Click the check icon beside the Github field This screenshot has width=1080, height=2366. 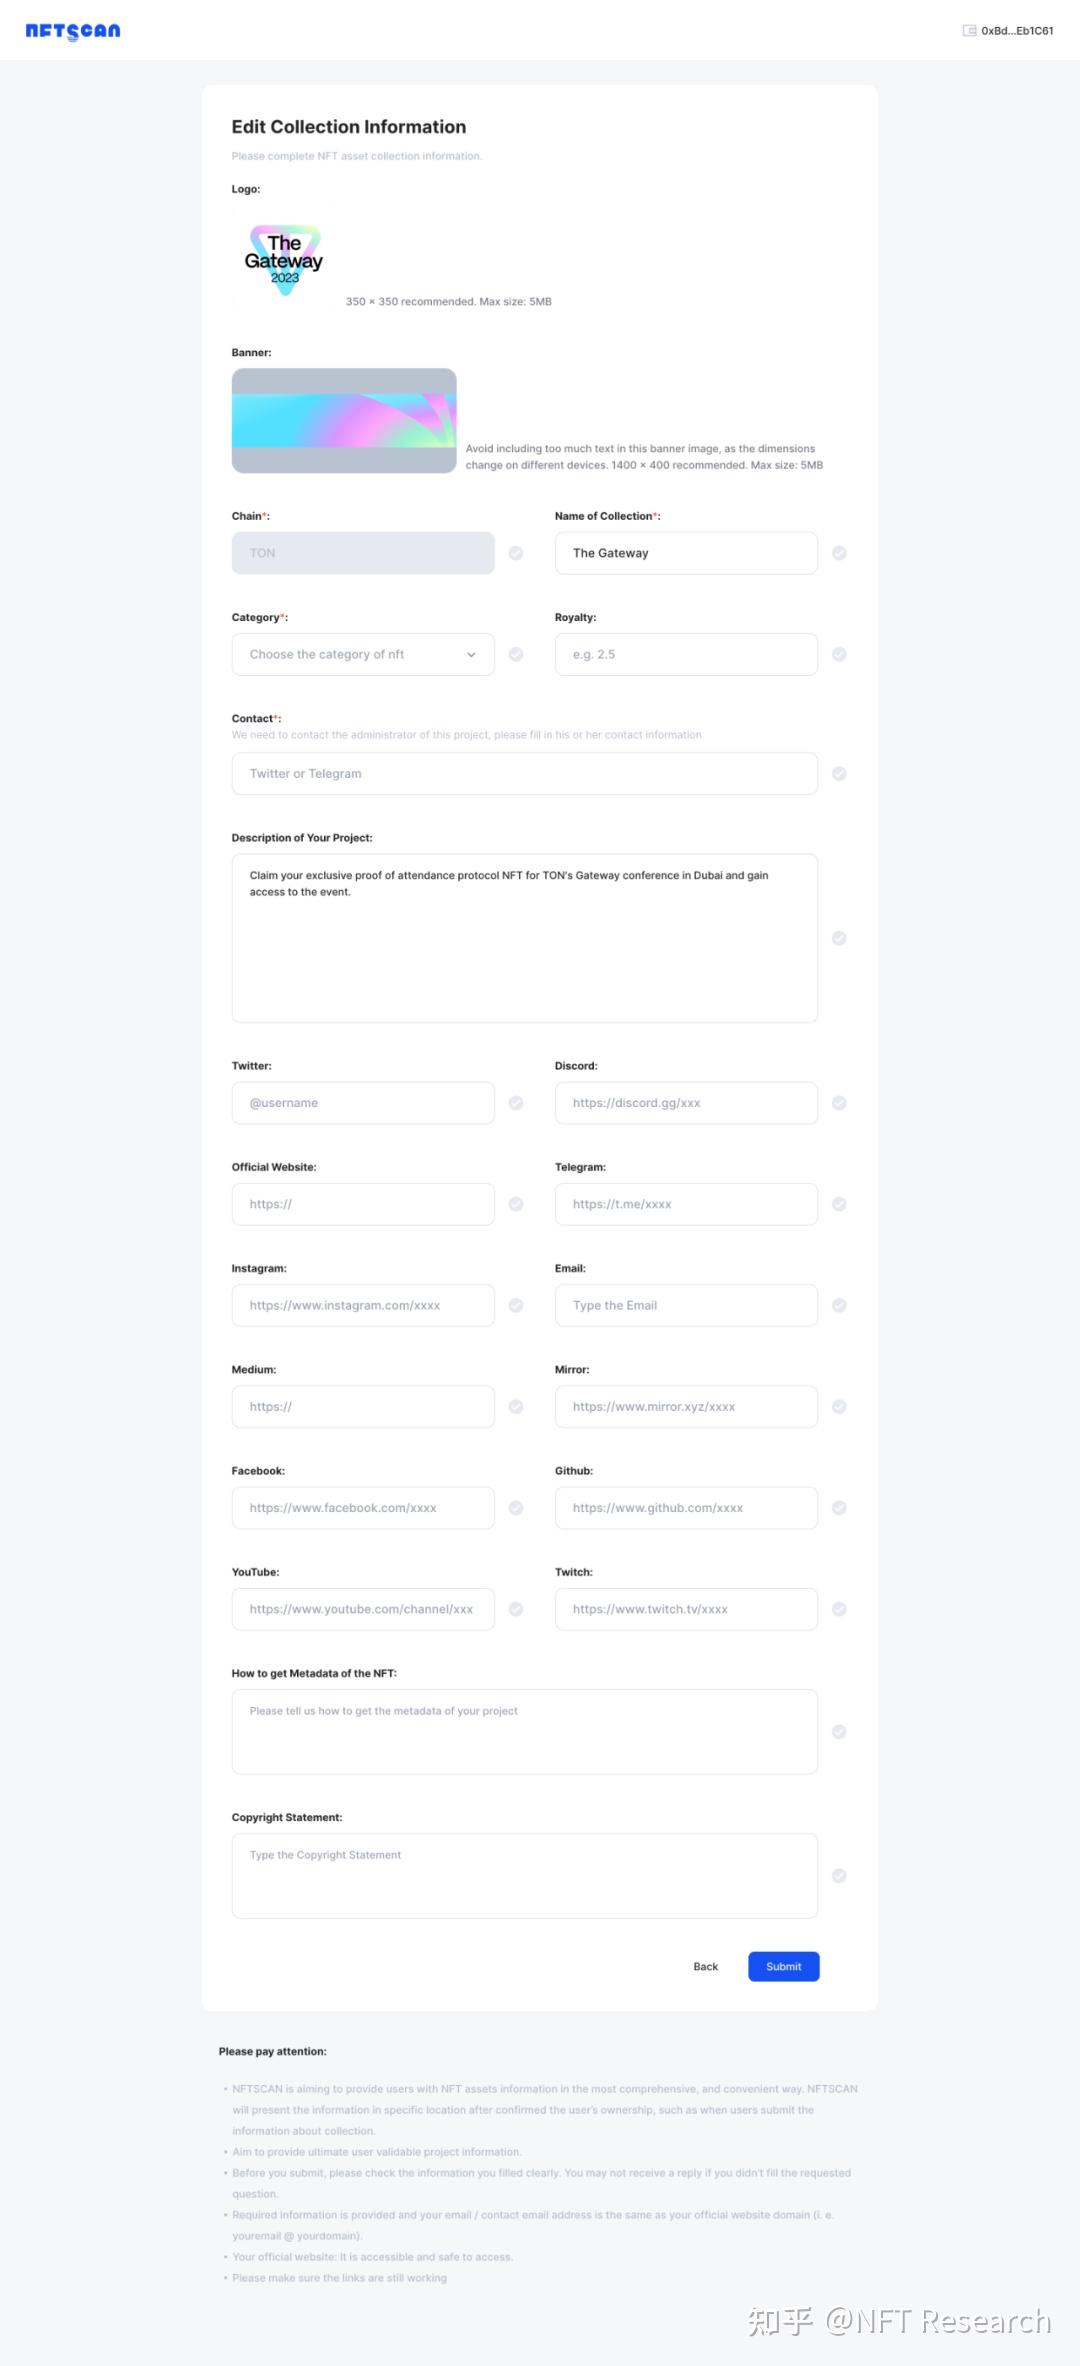(x=839, y=1508)
